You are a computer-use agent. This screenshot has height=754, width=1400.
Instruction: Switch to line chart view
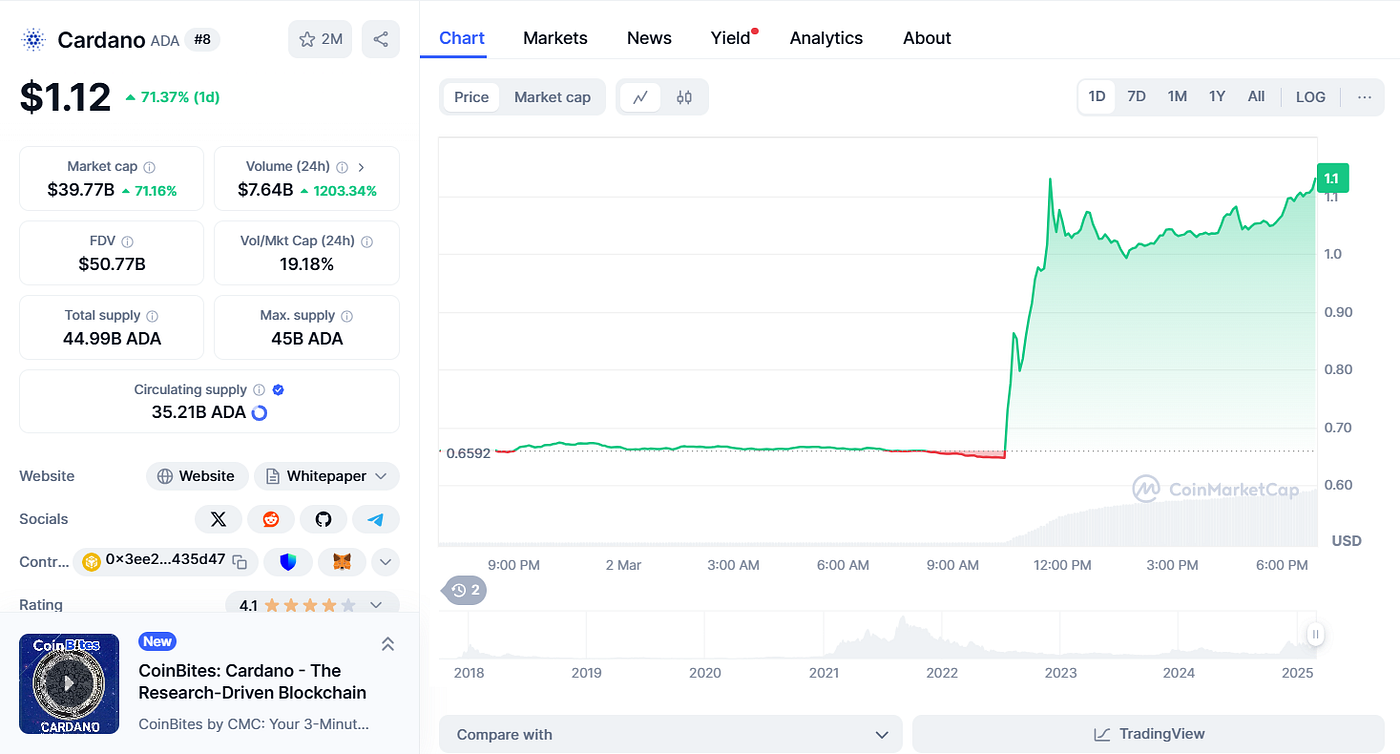click(641, 97)
